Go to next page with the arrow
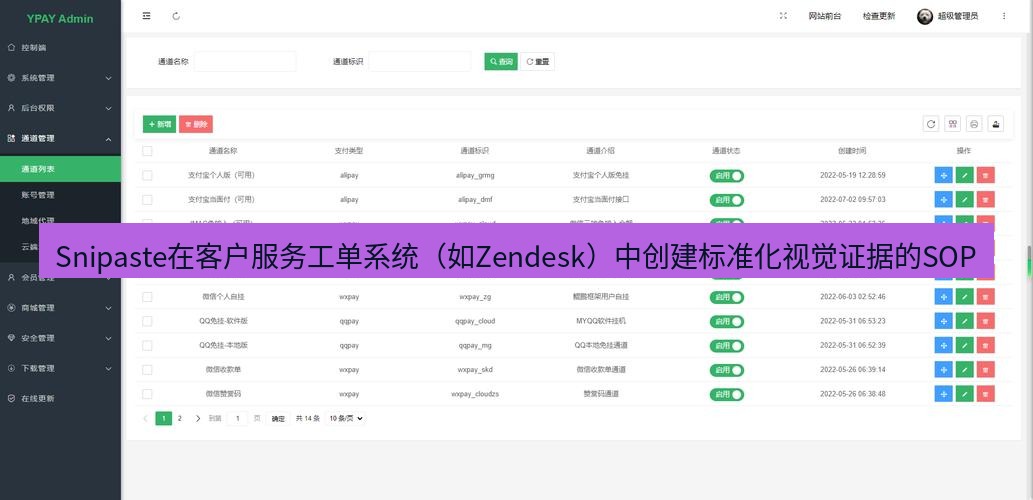 (x=198, y=418)
